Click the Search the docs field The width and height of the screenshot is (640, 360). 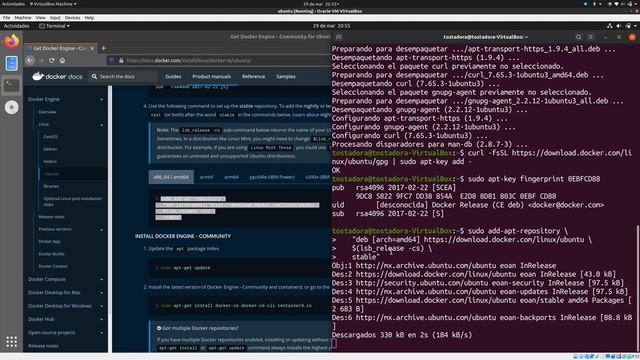pos(122,76)
